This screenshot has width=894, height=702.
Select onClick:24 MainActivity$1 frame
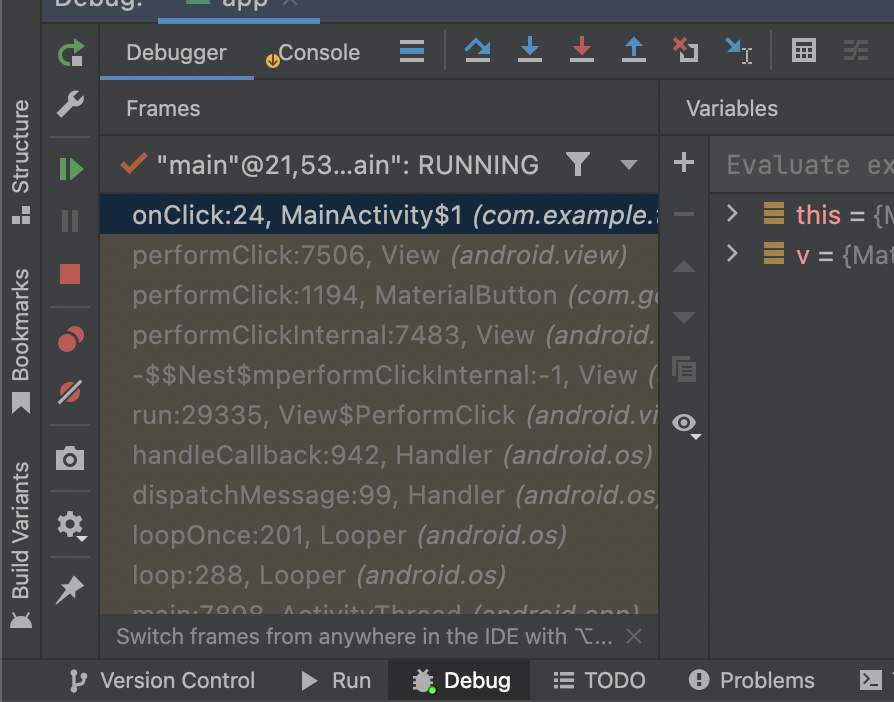pos(379,215)
